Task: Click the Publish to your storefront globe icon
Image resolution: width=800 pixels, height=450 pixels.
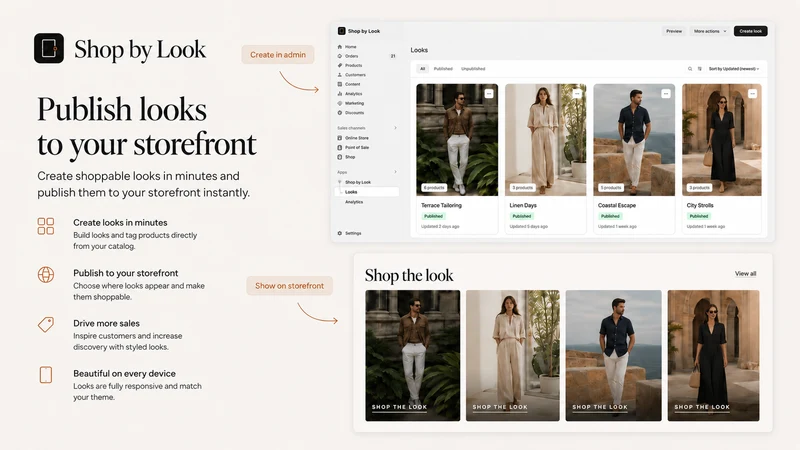Action: coord(46,274)
